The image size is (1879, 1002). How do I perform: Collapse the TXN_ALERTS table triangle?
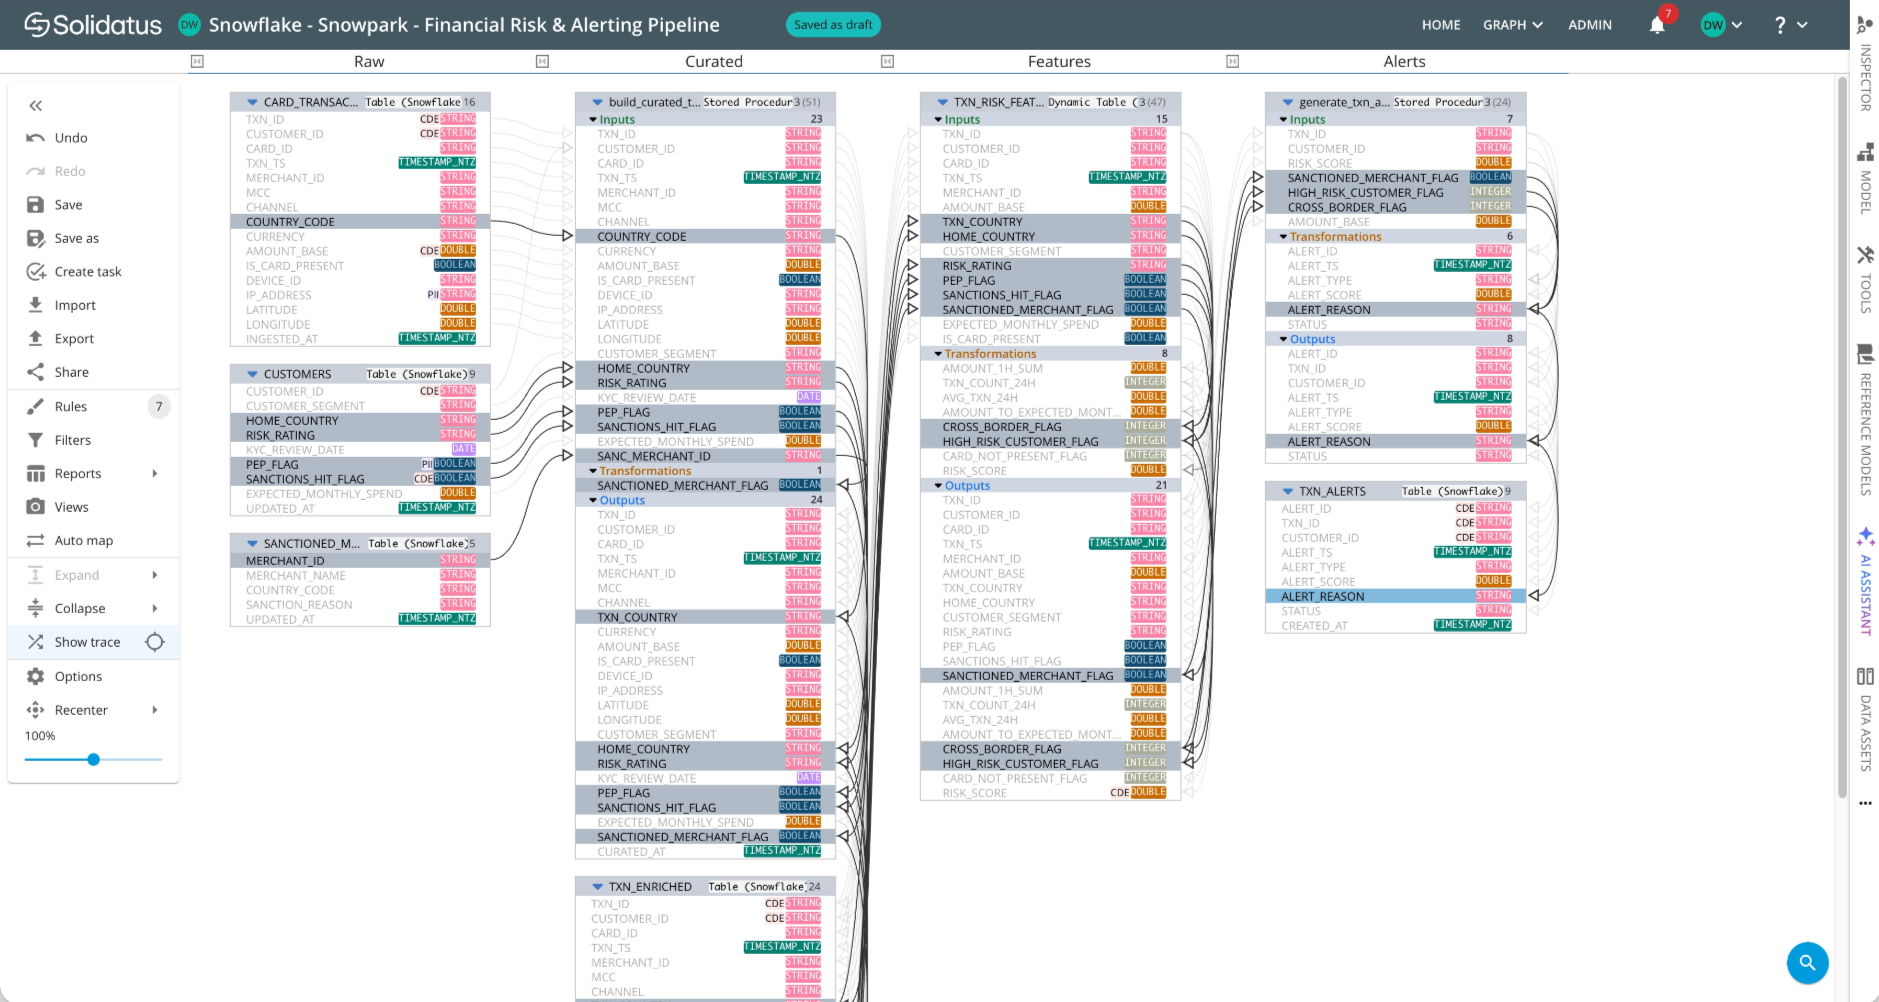(1288, 492)
